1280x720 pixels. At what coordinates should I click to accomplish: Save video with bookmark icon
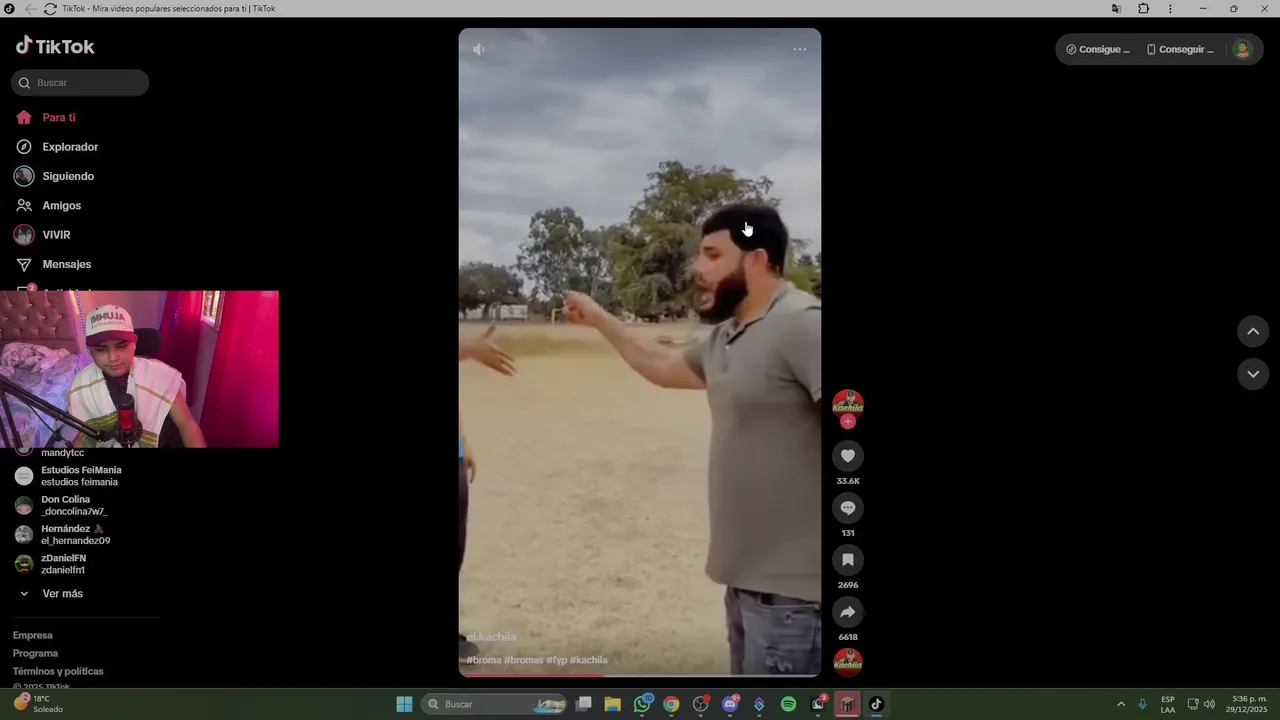[x=848, y=560]
